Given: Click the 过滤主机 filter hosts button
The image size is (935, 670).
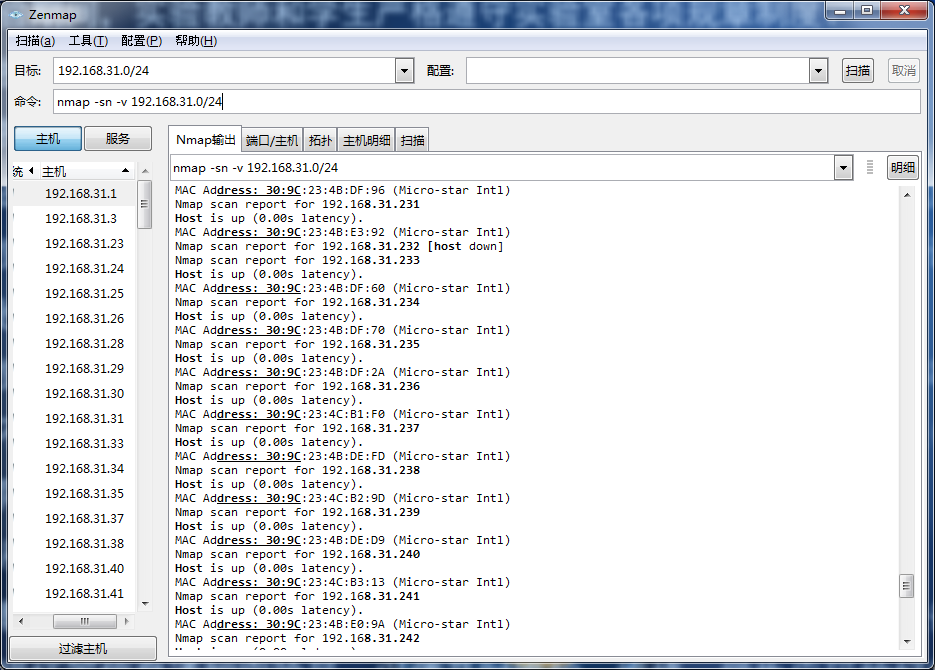Looking at the screenshot, I should click(83, 649).
